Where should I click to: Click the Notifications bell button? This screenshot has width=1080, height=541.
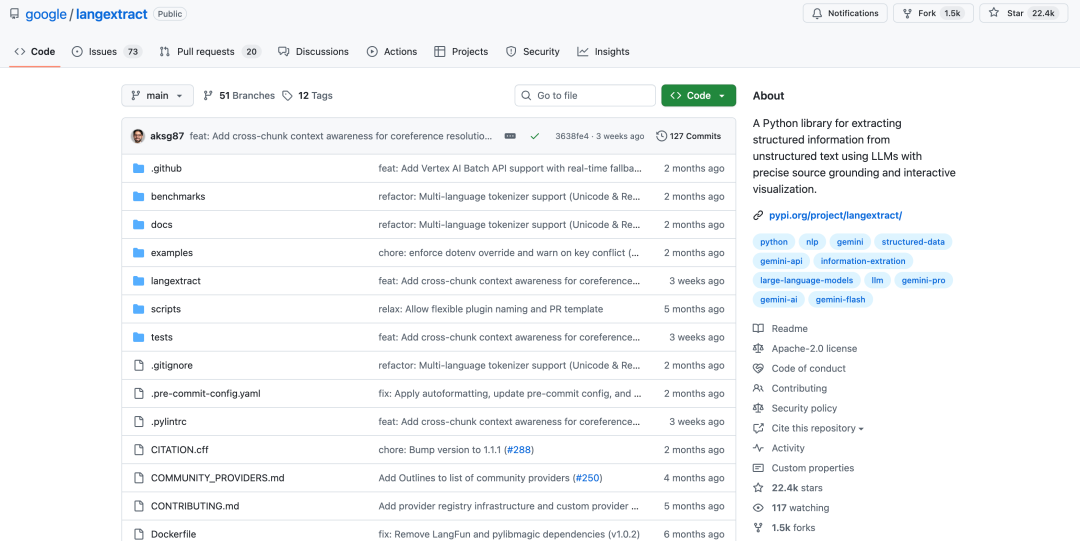pos(845,14)
